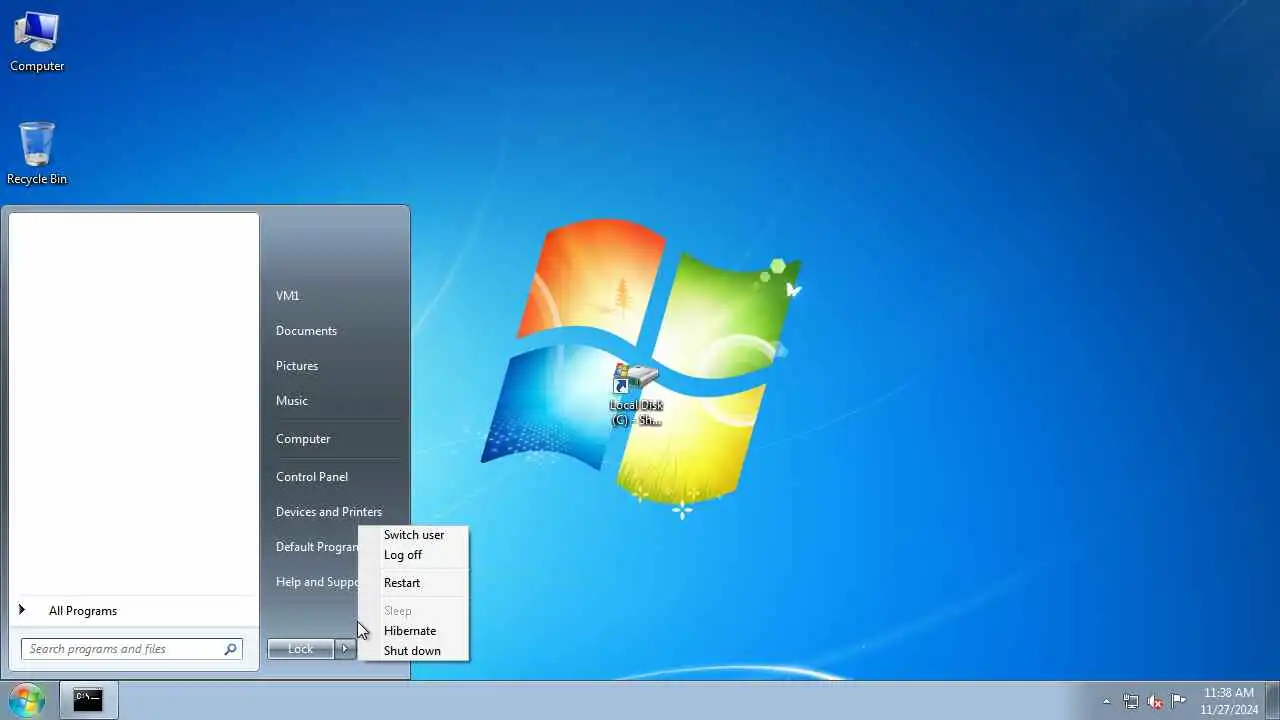Image resolution: width=1280 pixels, height=720 pixels.
Task: Click the magnifier search icon
Action: pos(231,649)
